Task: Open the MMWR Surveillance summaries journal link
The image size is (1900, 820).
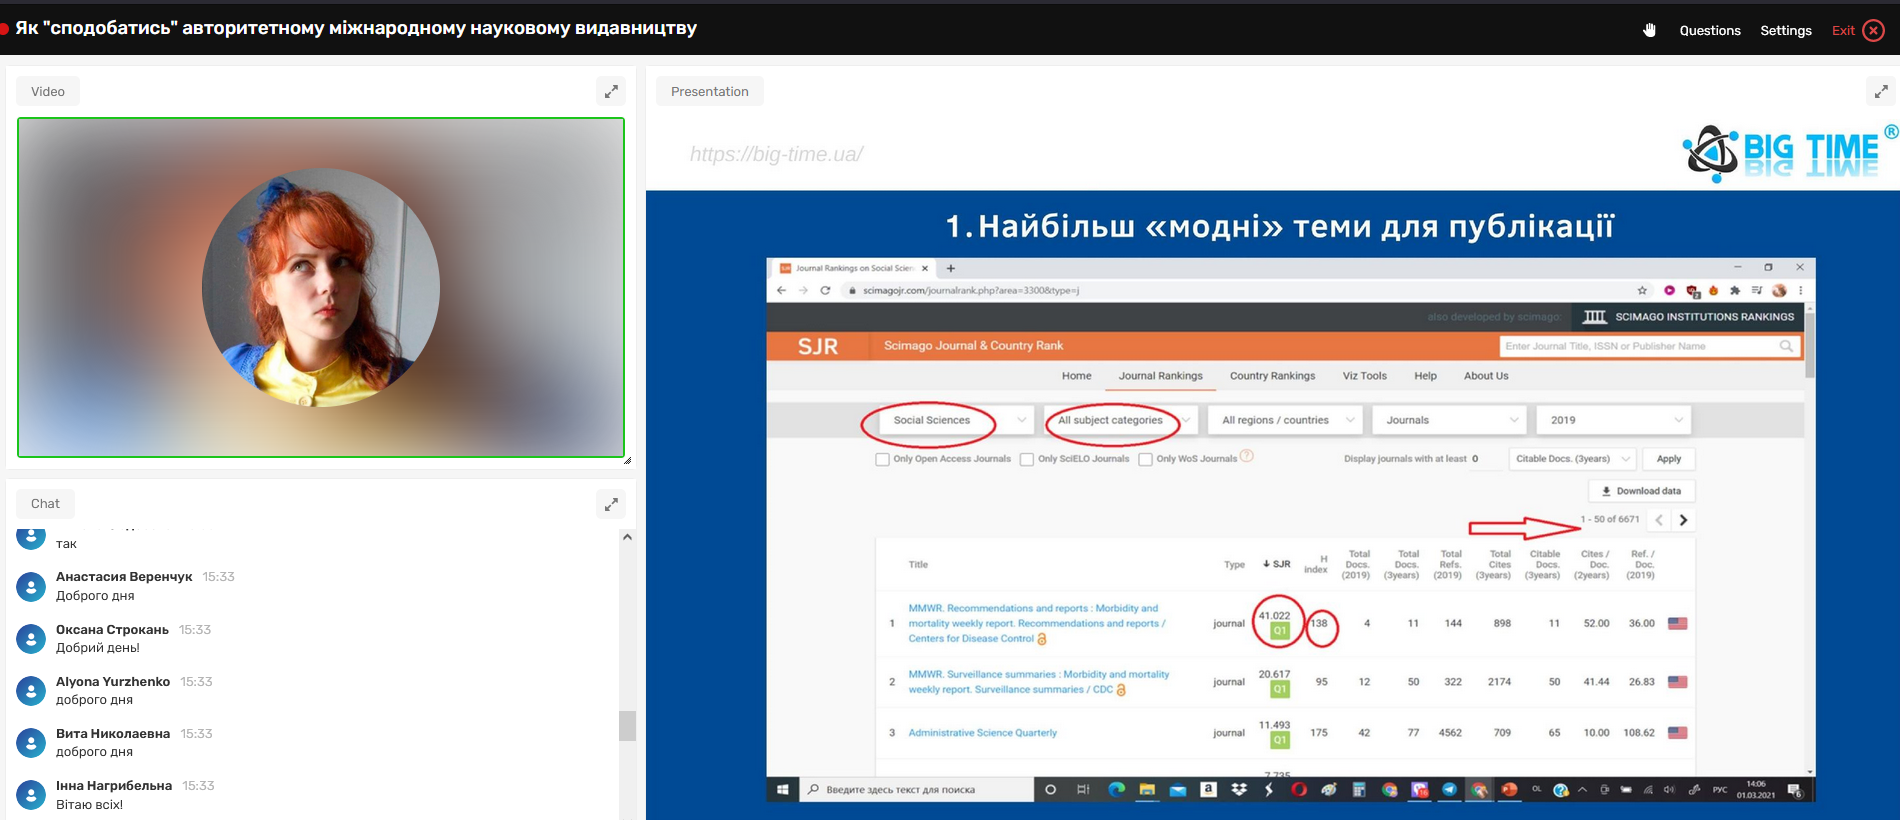Action: [x=1039, y=682]
